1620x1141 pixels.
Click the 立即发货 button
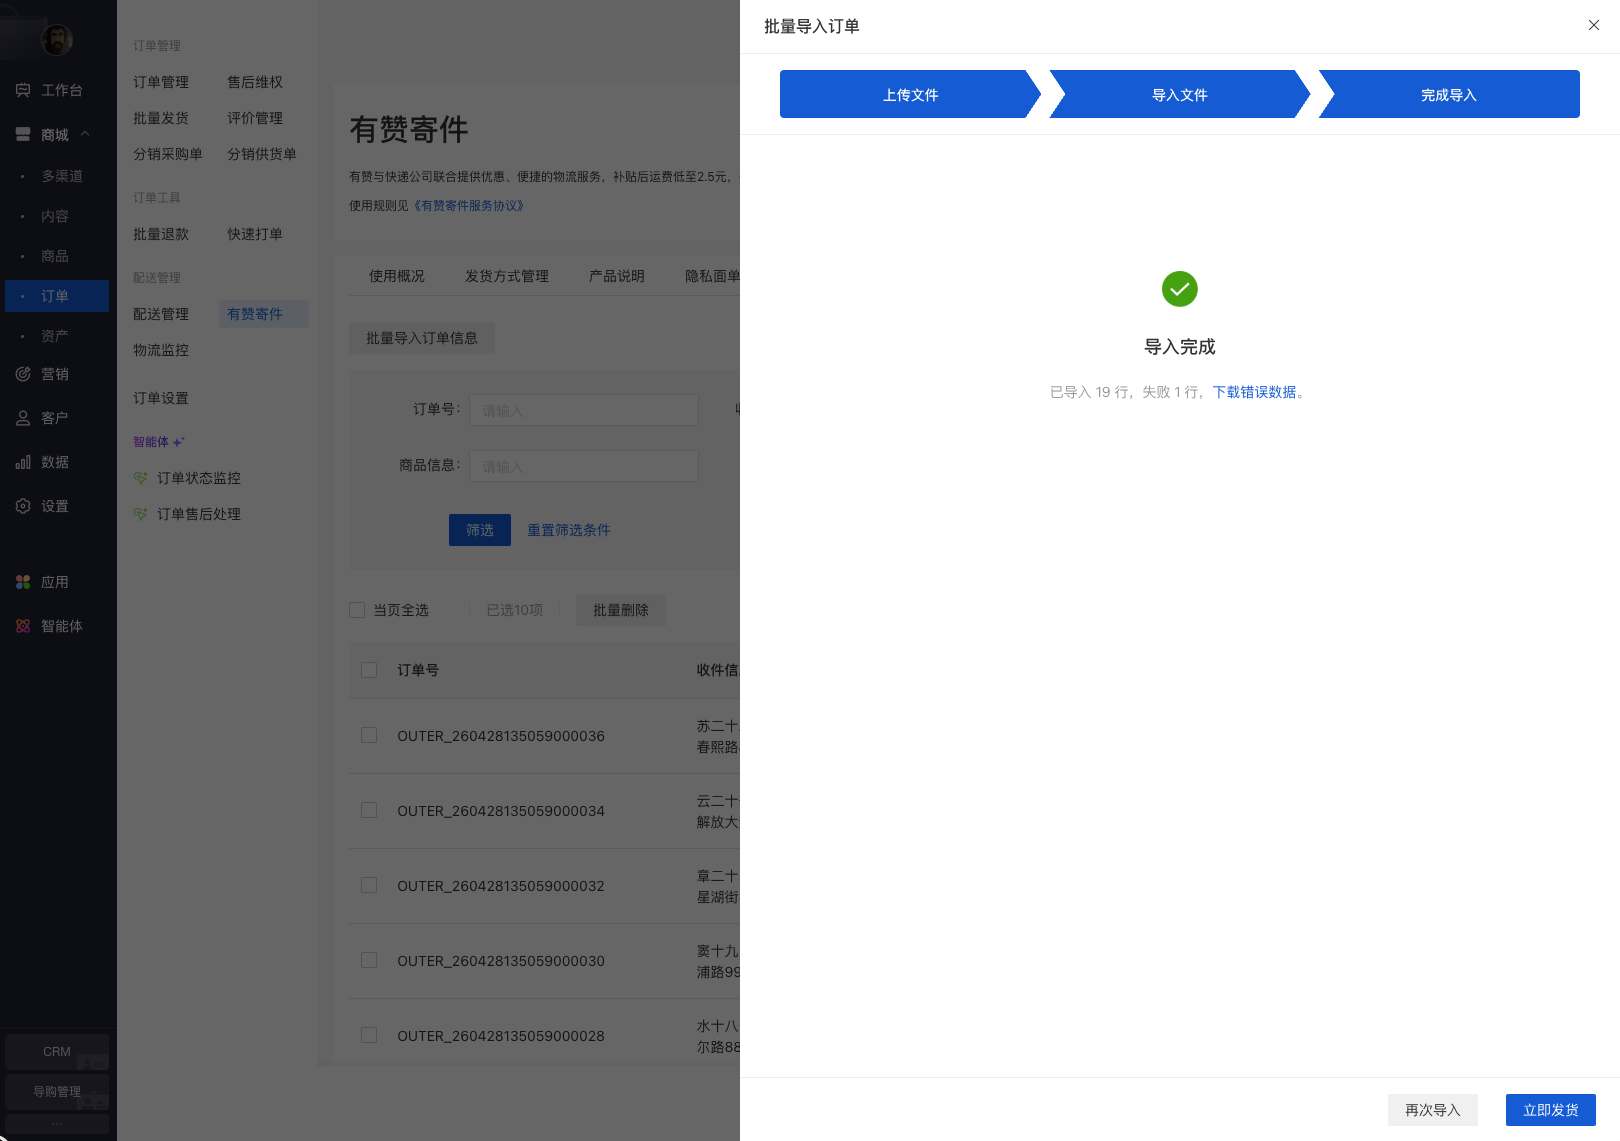(1550, 1110)
